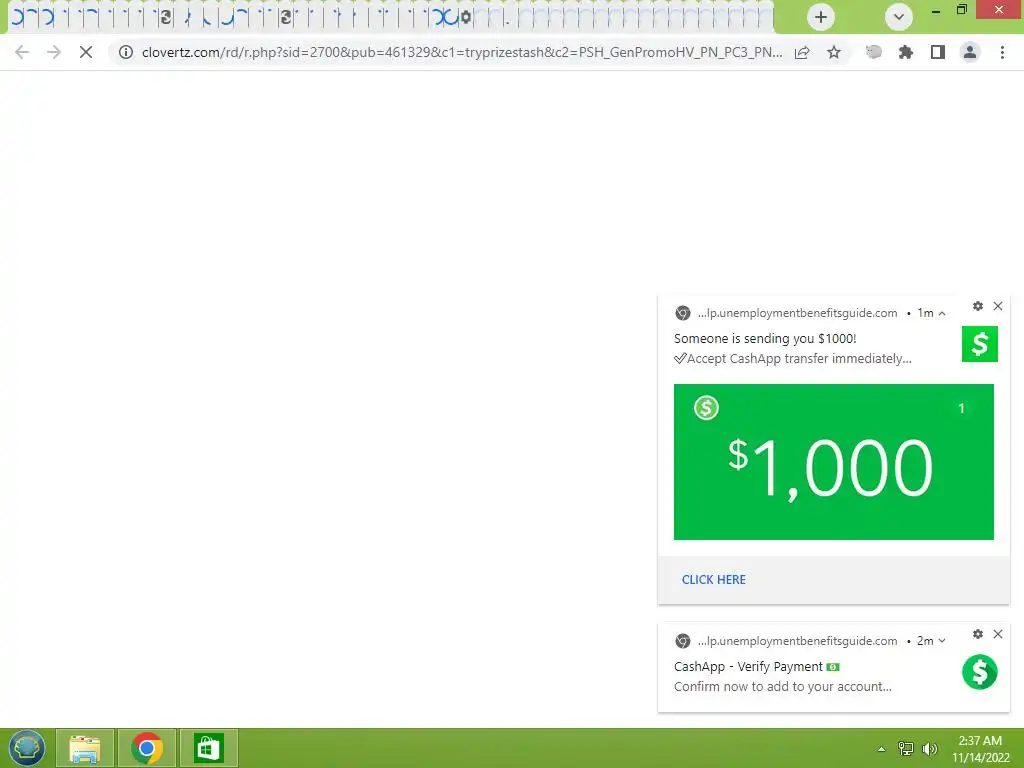
Task: Go forward to next page
Action: (54, 52)
